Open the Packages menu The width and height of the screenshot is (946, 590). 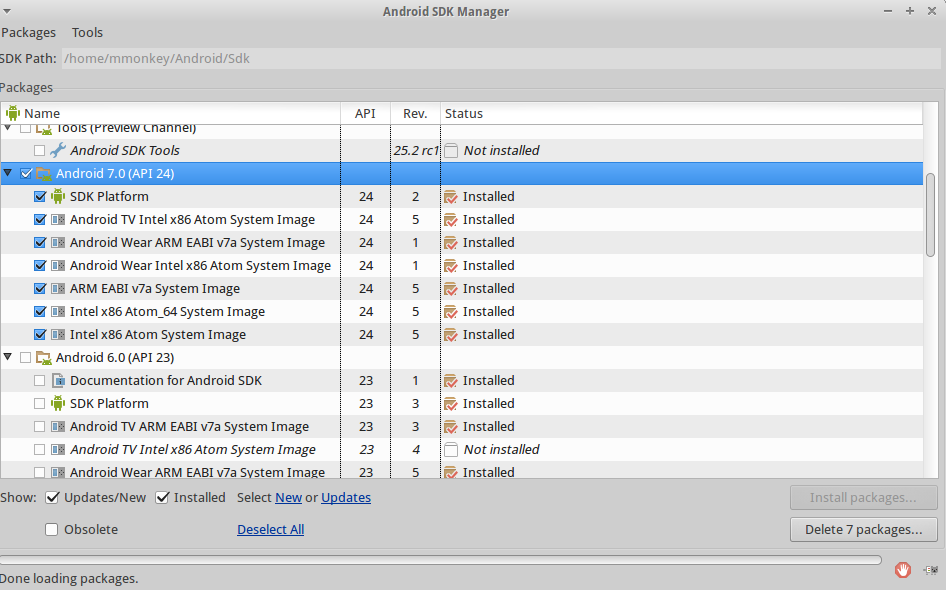(28, 33)
